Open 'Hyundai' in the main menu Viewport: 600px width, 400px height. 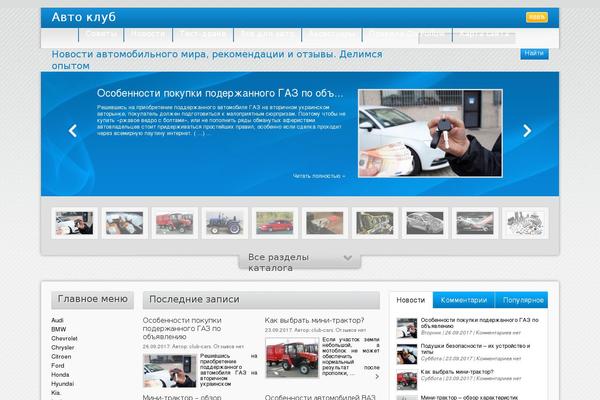click(63, 384)
